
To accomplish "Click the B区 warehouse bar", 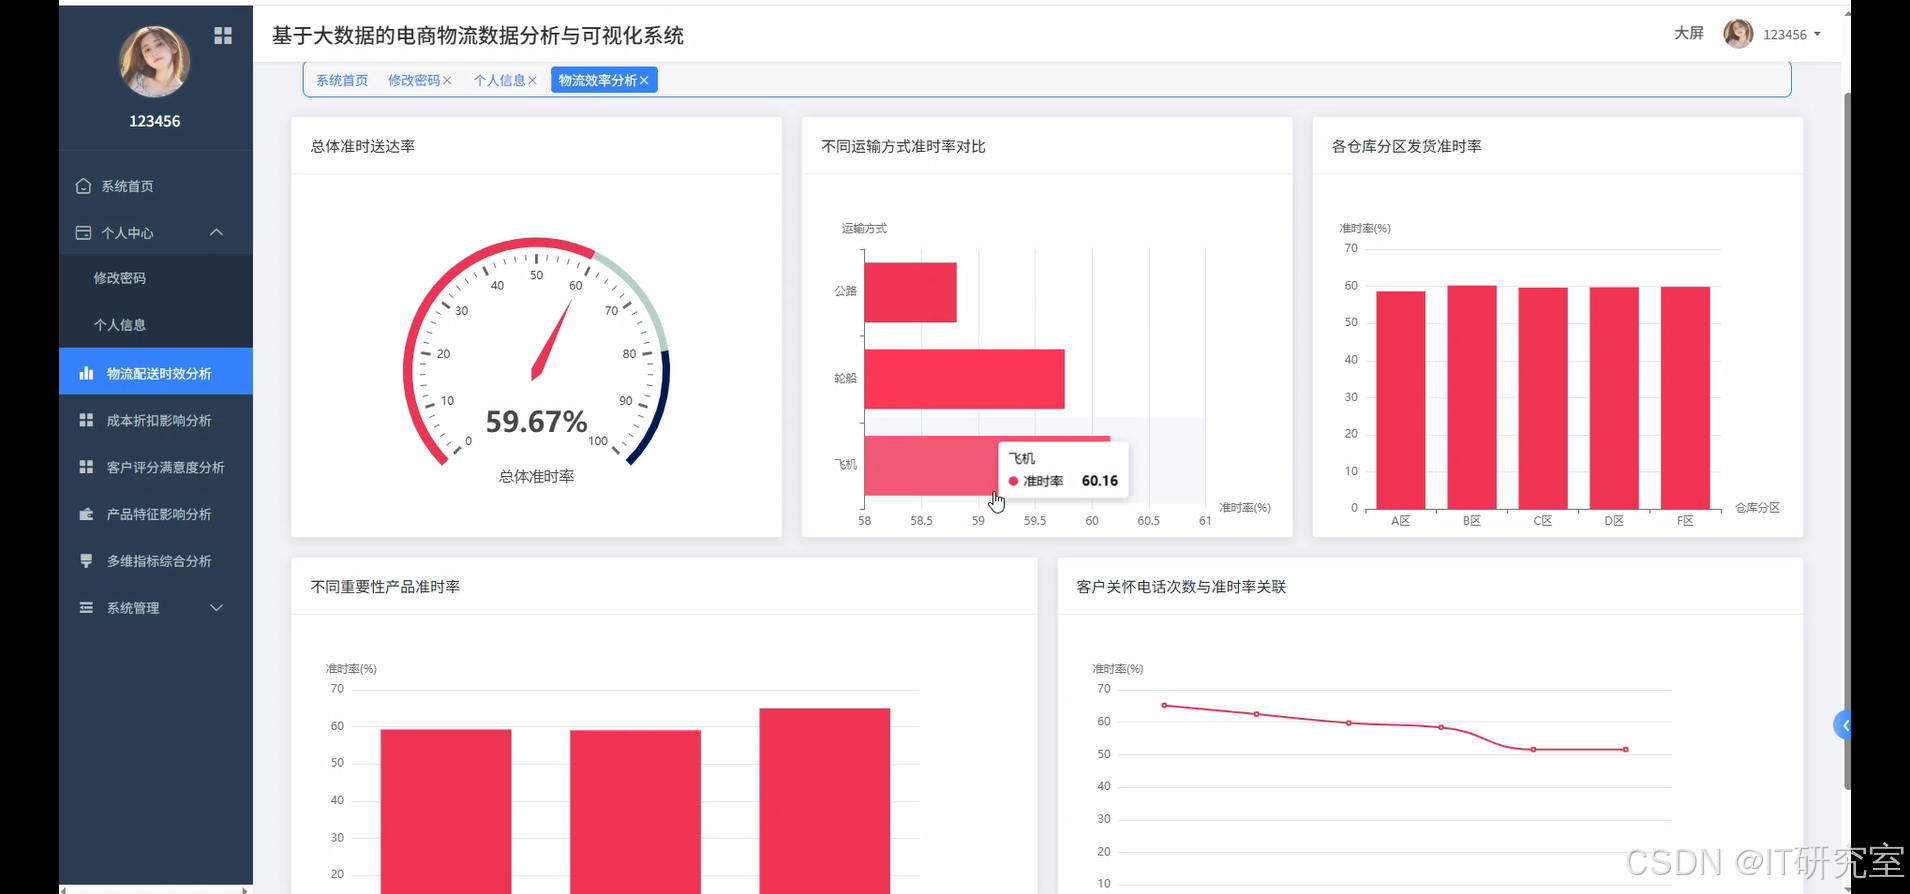I will pos(1471,397).
